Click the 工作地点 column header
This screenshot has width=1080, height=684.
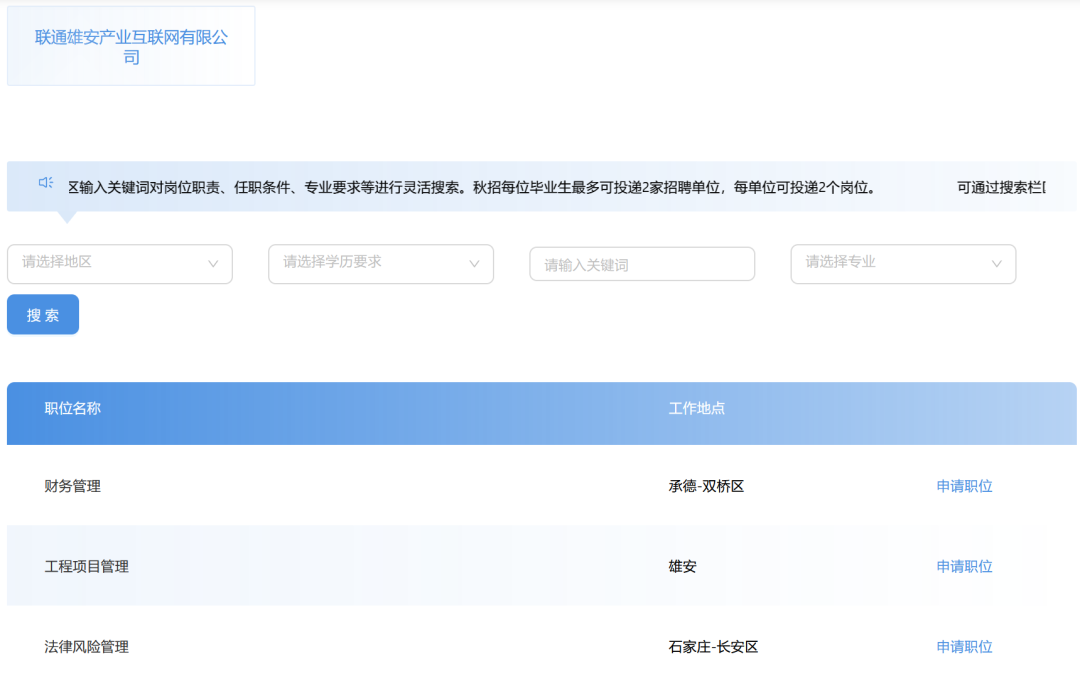tap(696, 408)
